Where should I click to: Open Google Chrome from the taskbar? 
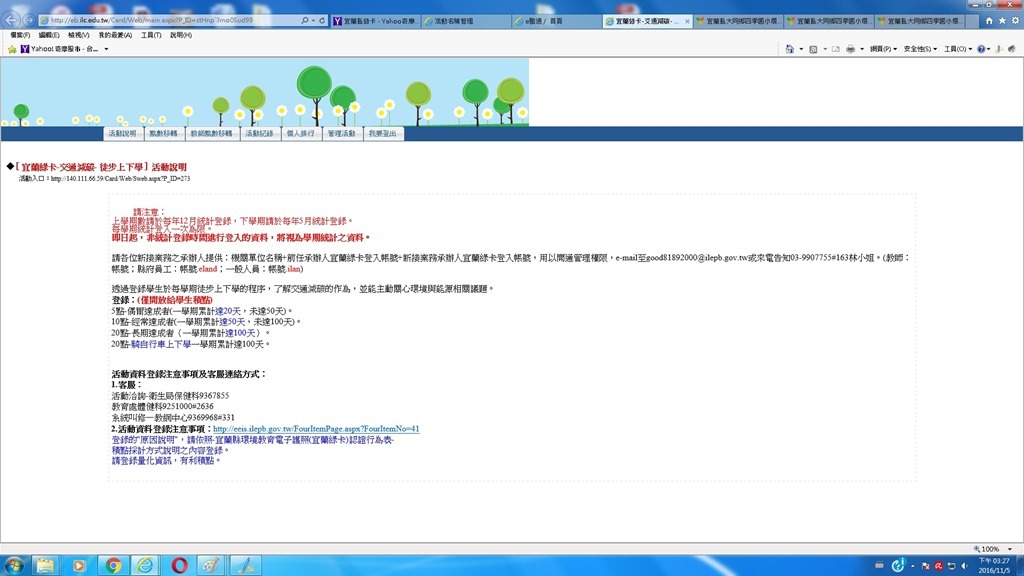click(x=113, y=565)
